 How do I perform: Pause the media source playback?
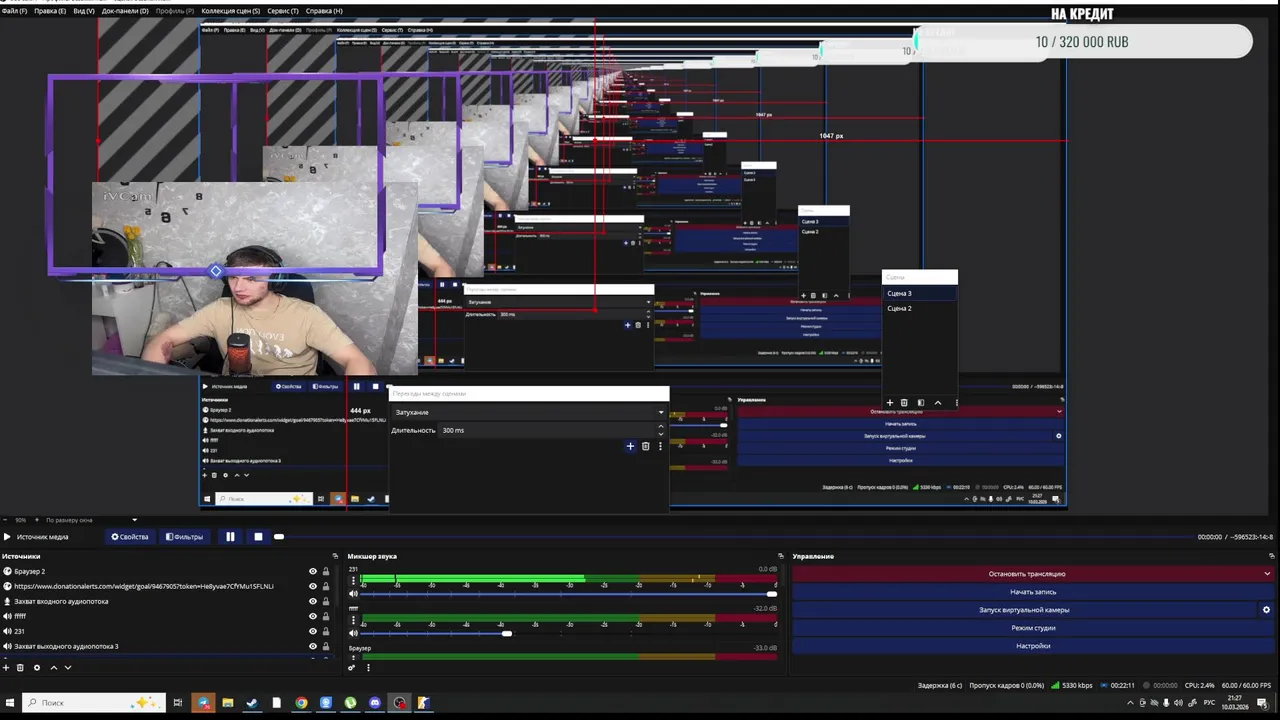[230, 537]
